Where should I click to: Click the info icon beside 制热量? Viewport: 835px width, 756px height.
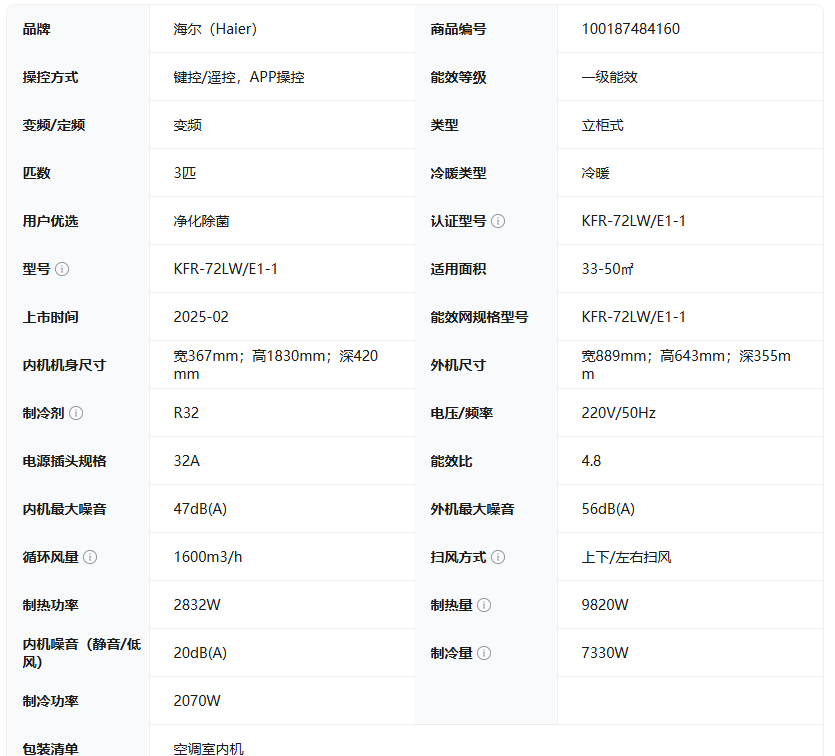click(484, 605)
